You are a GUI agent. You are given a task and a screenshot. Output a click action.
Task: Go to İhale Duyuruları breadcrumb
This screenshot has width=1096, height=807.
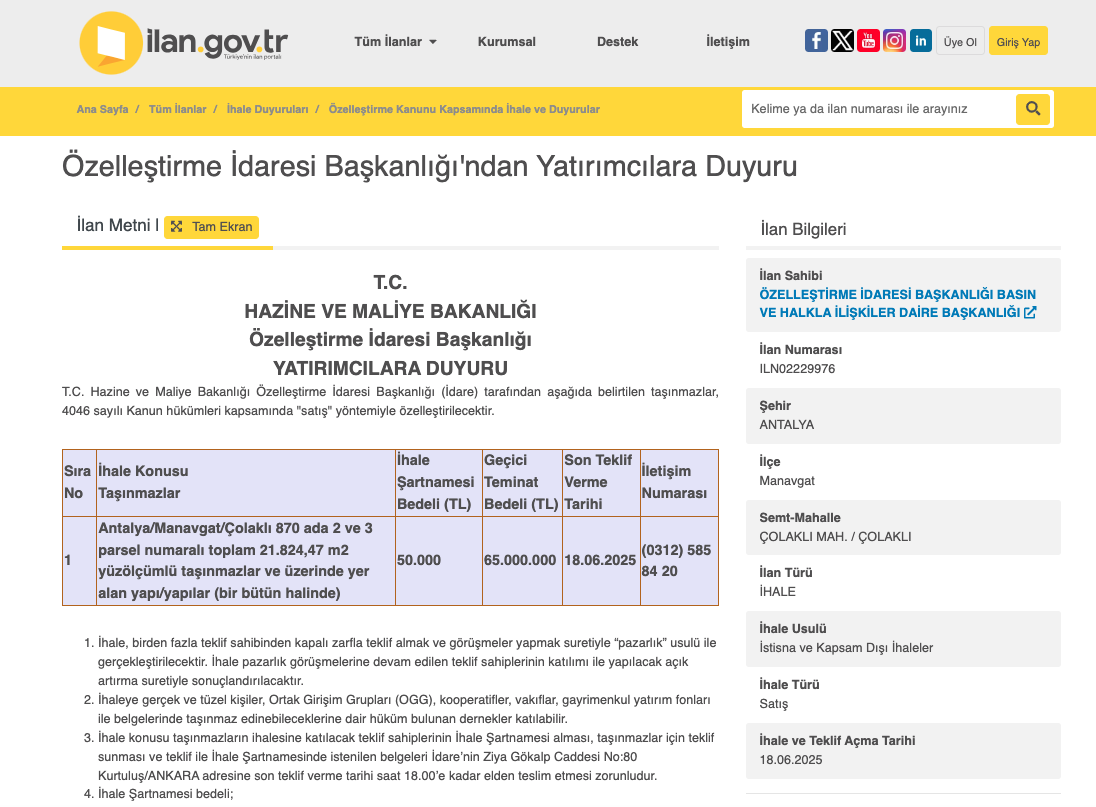pyautogui.click(x=267, y=109)
